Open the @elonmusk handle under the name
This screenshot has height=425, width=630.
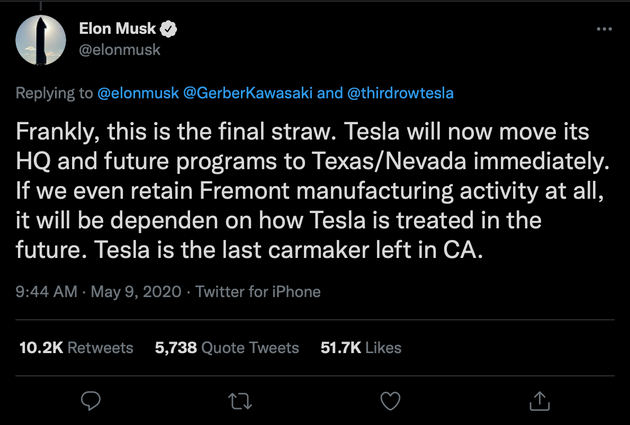119,49
